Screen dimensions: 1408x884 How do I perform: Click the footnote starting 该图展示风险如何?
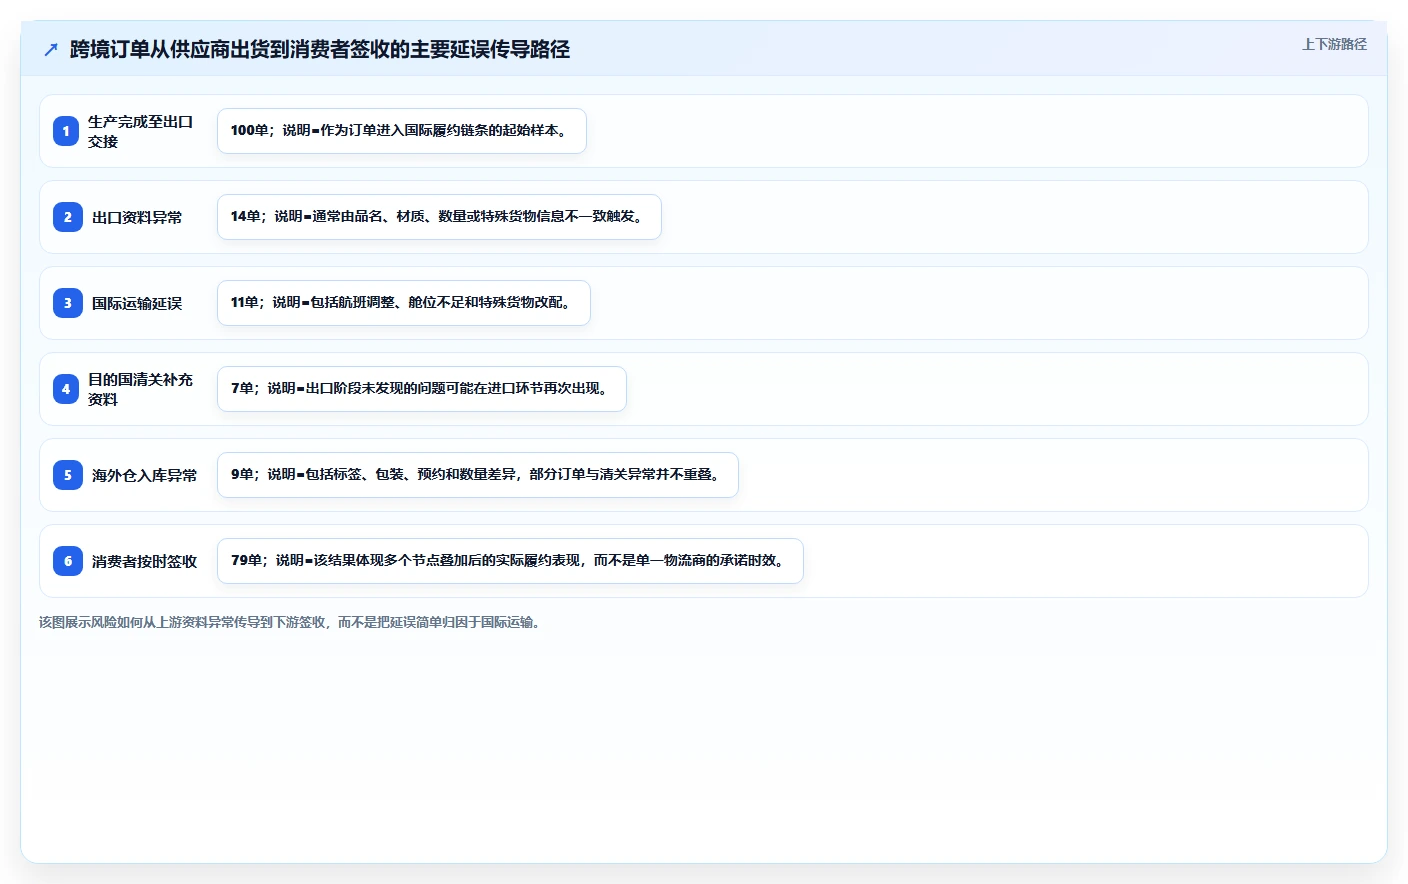(292, 622)
